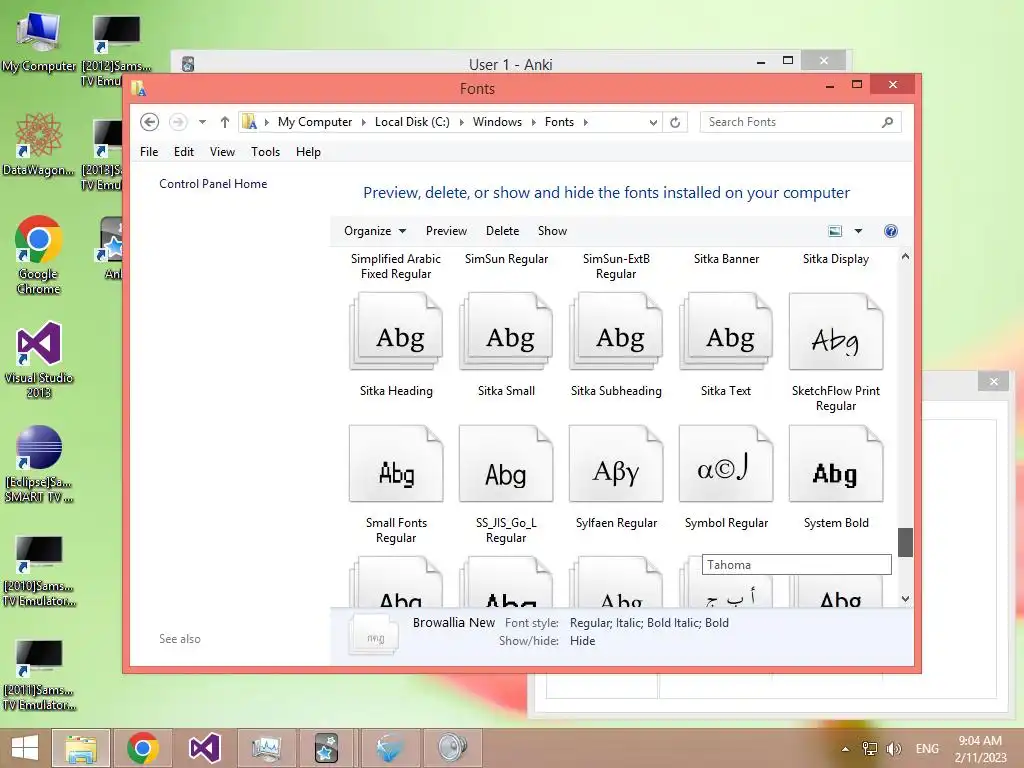The height and width of the screenshot is (768, 1024).
Task: Select the Sylfaen Regular font icon
Action: point(616,463)
